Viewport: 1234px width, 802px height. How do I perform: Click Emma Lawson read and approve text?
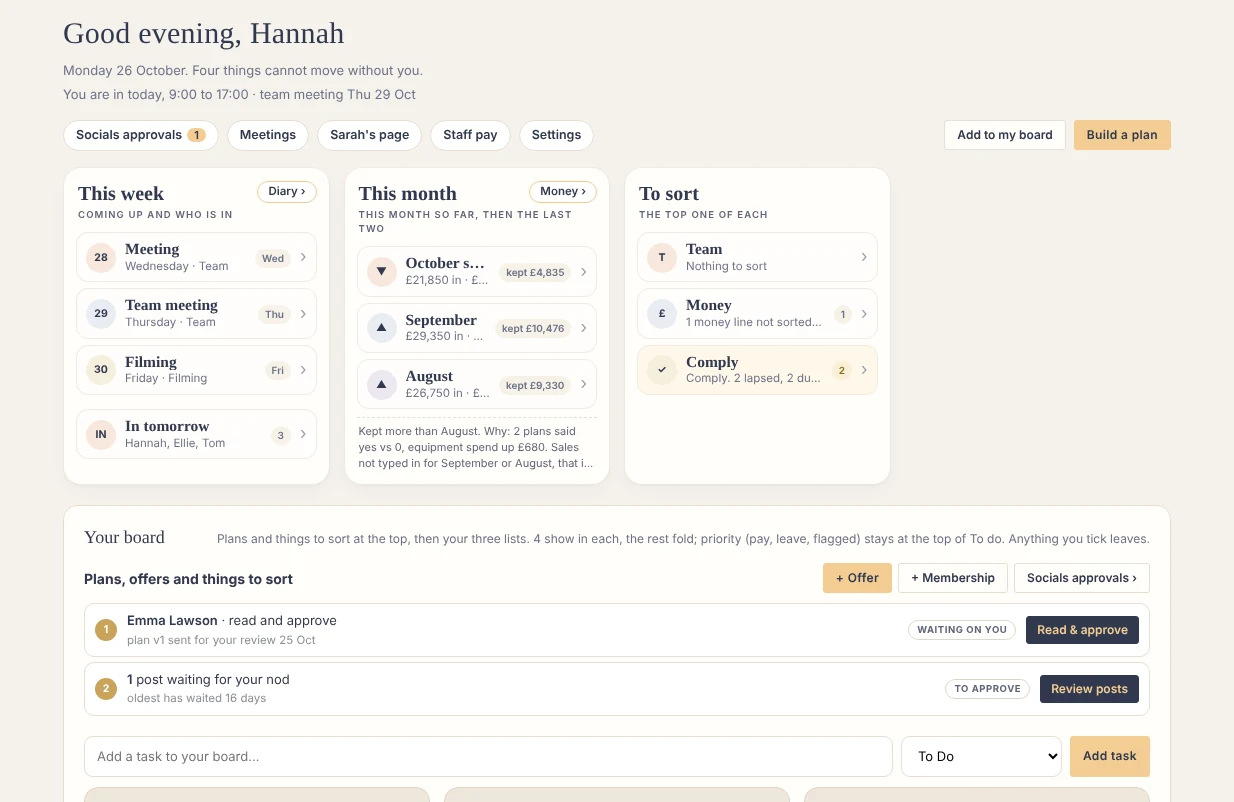pyautogui.click(x=232, y=621)
